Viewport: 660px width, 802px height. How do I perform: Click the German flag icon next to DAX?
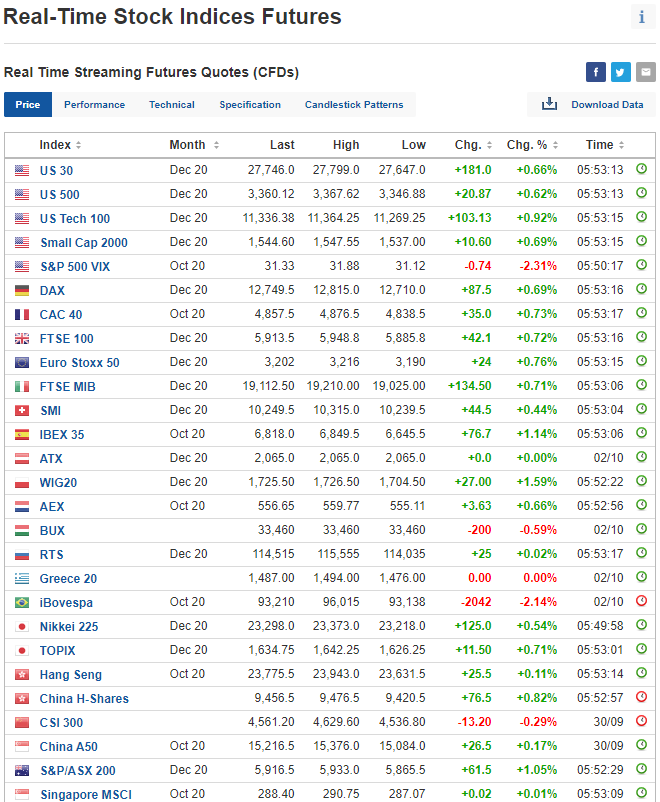click(x=22, y=290)
